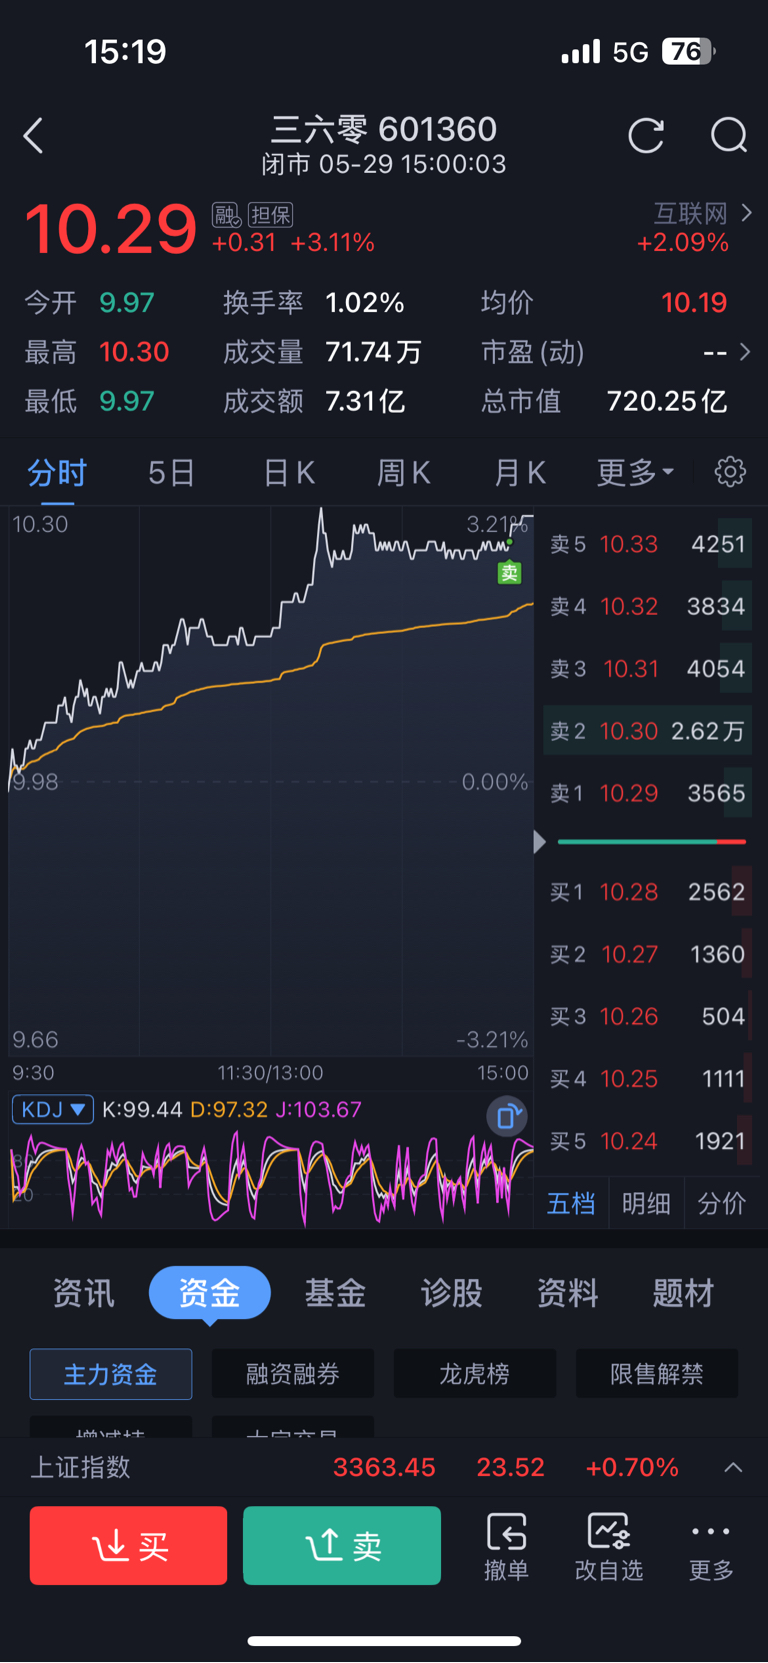Expand the 上证指数 index bar chevron
Viewport: 768px width, 1663px height.
coord(733,1467)
